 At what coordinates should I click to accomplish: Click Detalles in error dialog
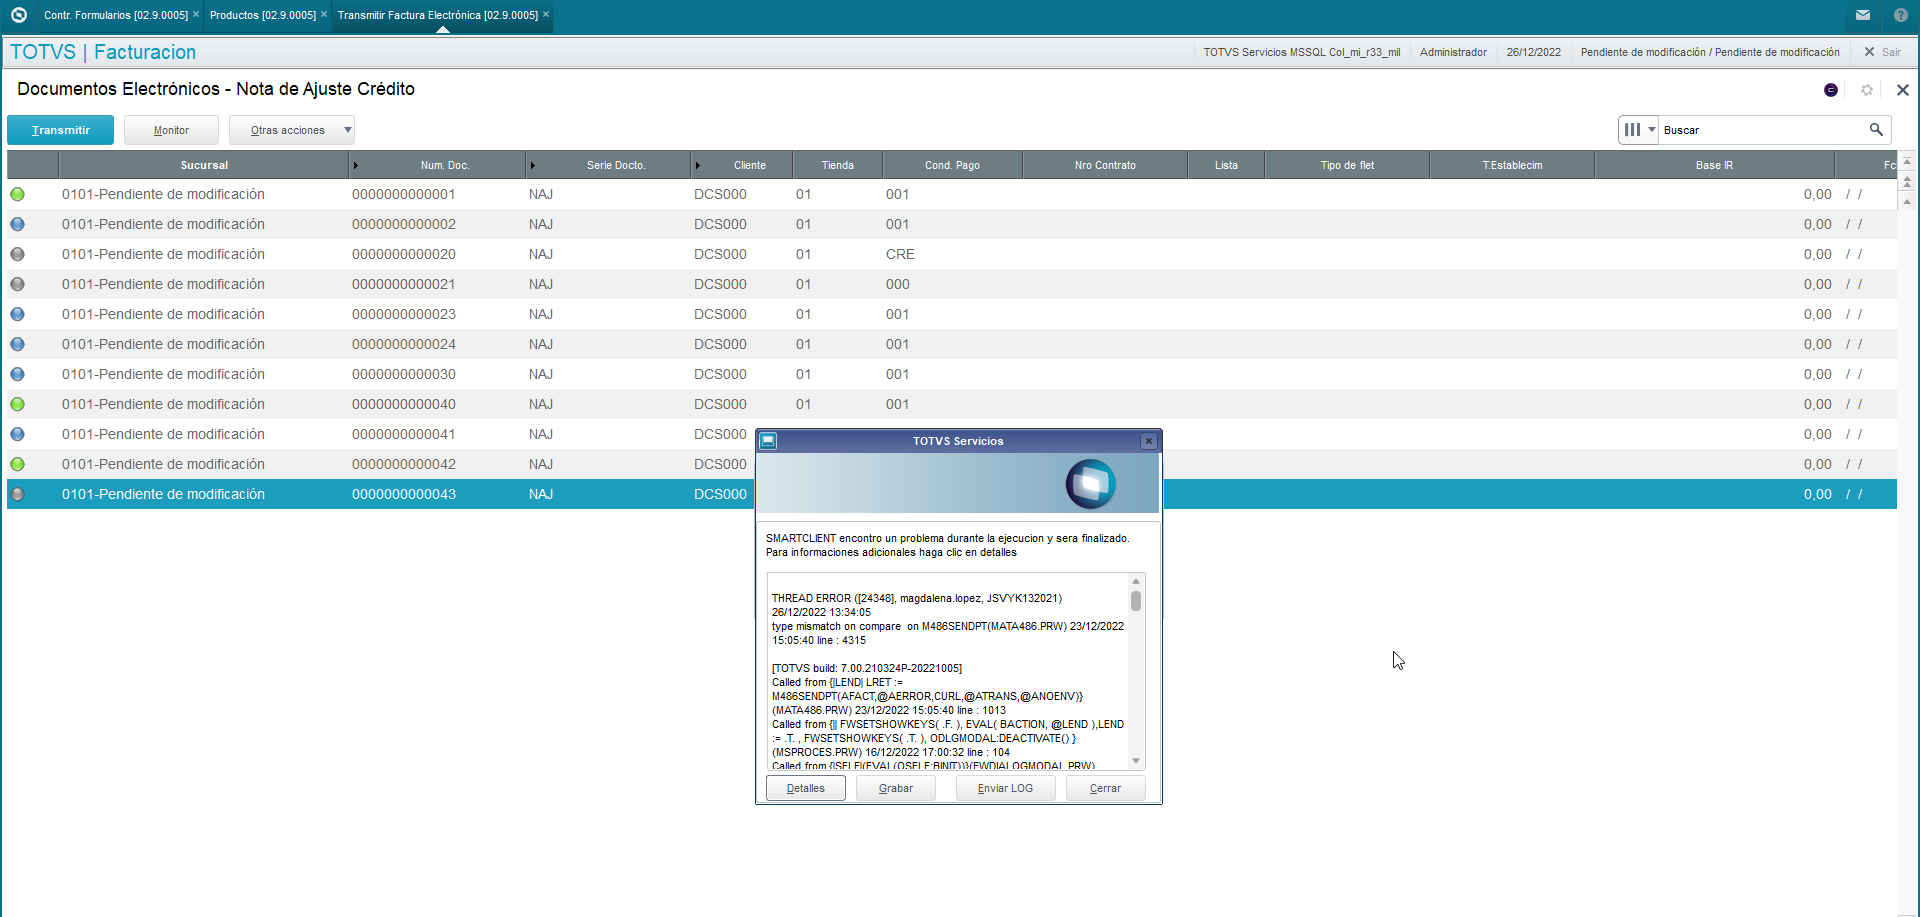pyautogui.click(x=806, y=788)
